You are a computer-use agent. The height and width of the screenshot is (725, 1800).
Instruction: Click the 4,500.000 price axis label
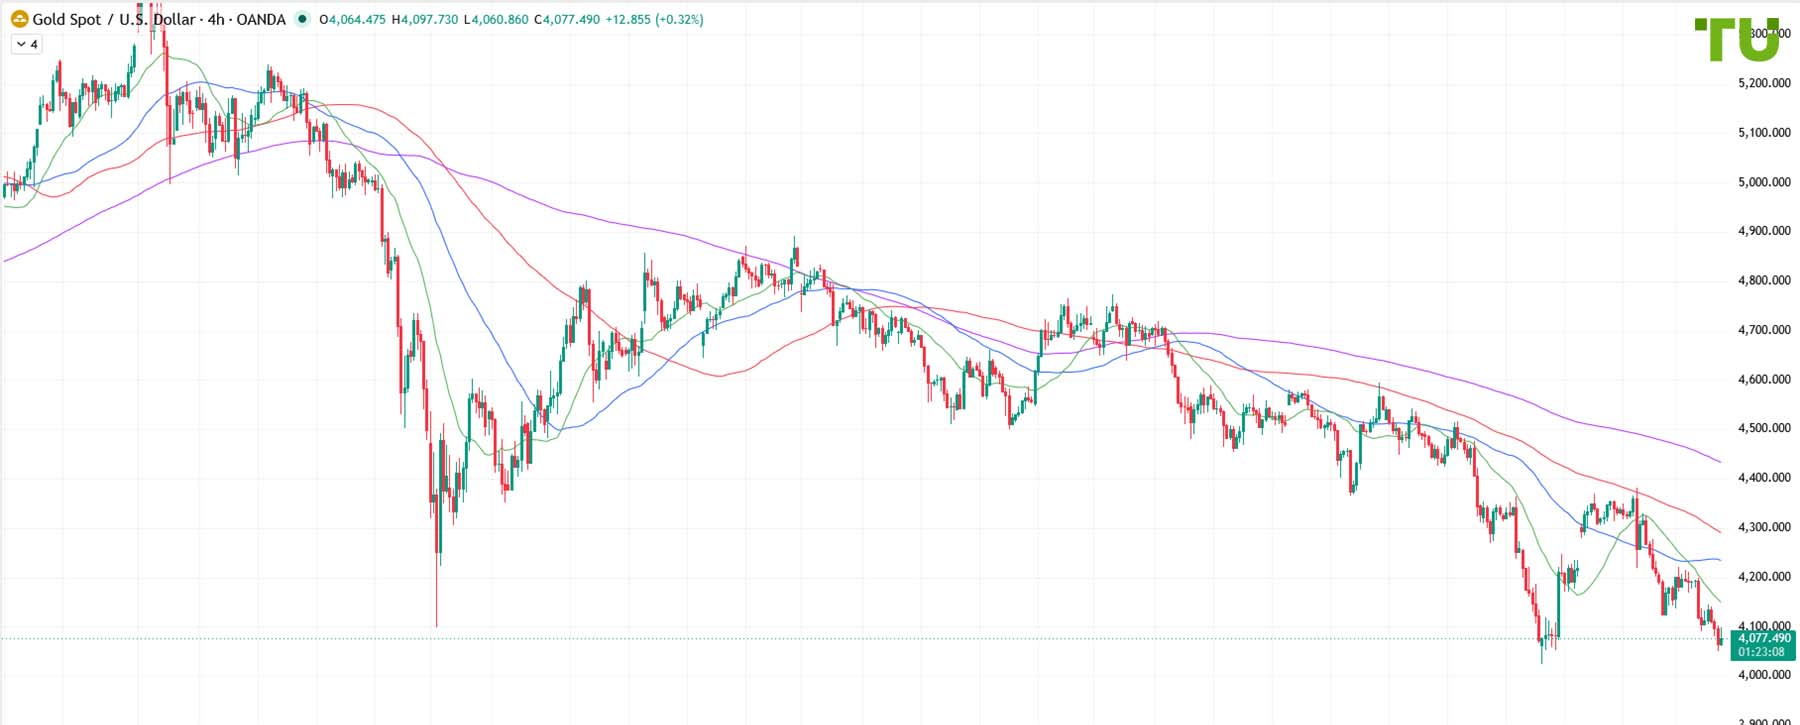[1764, 428]
